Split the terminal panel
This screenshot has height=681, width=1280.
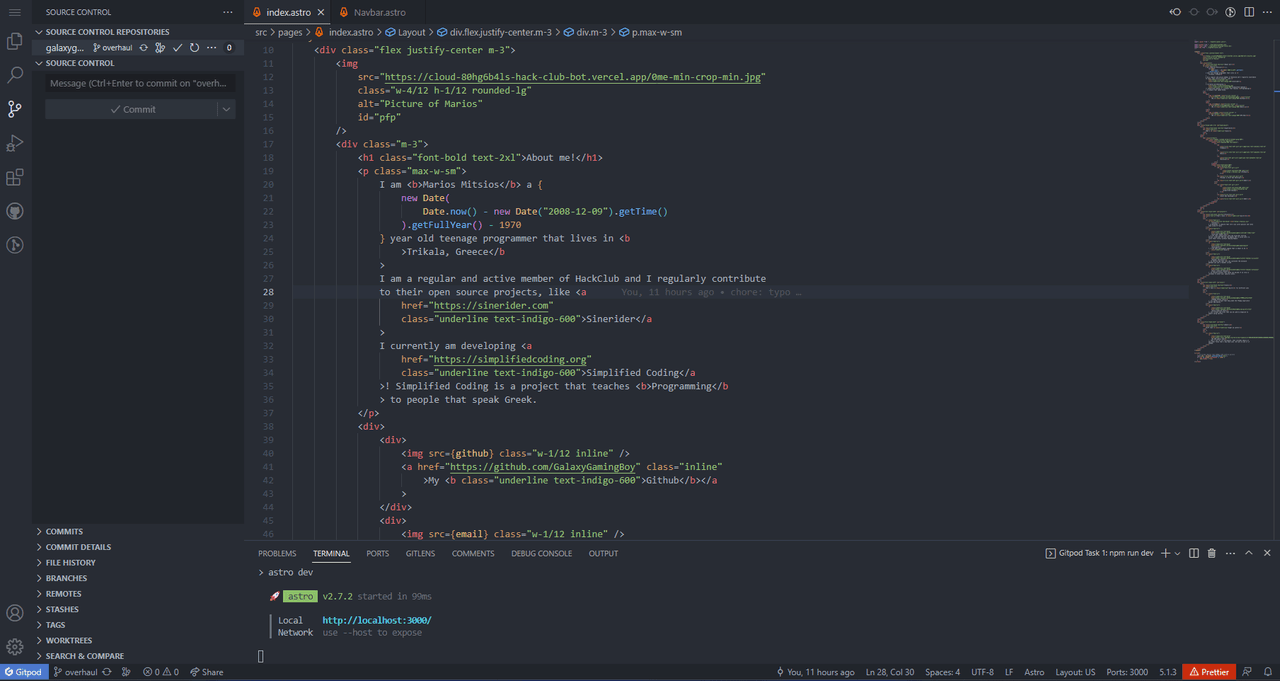pyautogui.click(x=1194, y=553)
